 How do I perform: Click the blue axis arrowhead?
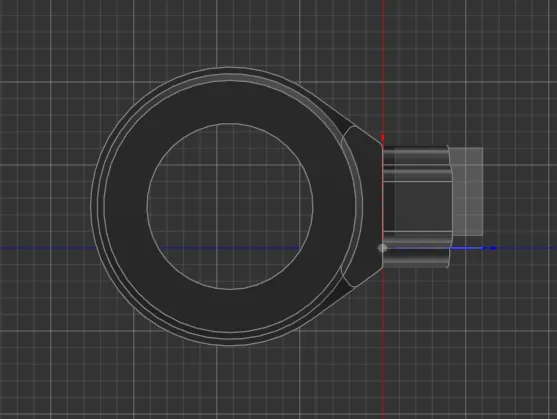tap(493, 248)
